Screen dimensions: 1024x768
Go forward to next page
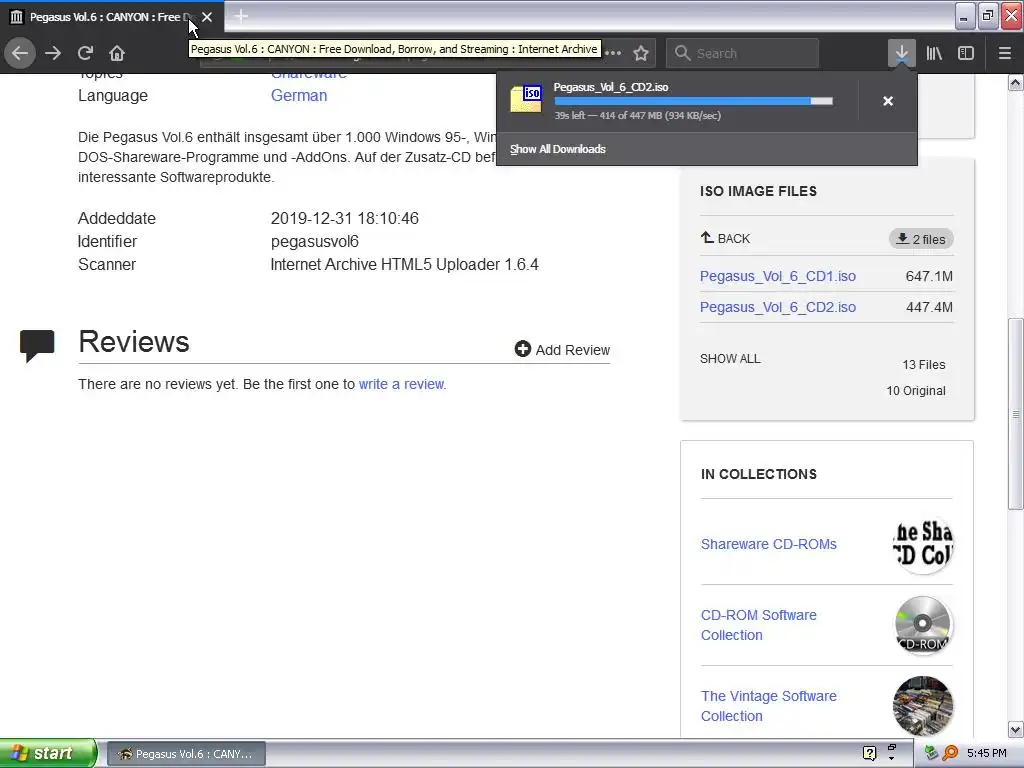point(53,53)
